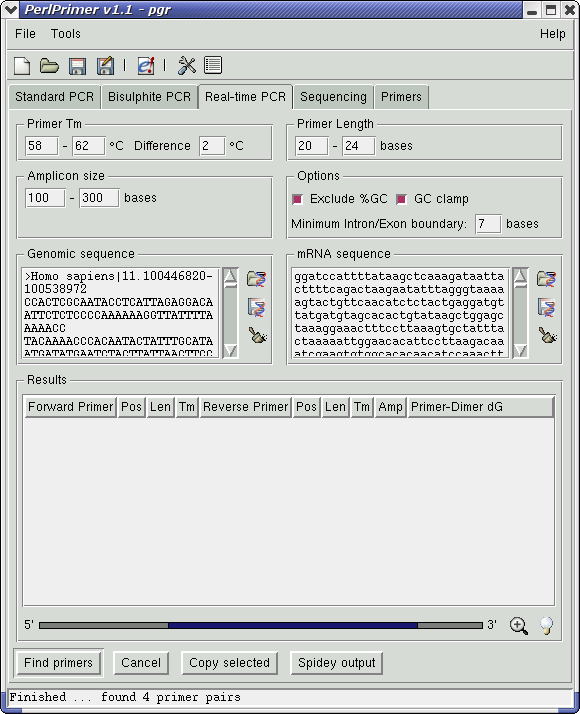Open preferences with wrench and screwdriver icon
Screen dimensions: 580x714
[x=186, y=66]
